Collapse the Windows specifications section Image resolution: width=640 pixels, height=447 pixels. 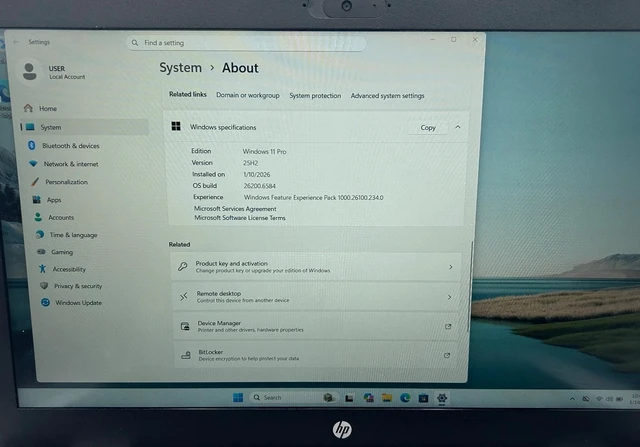458,127
